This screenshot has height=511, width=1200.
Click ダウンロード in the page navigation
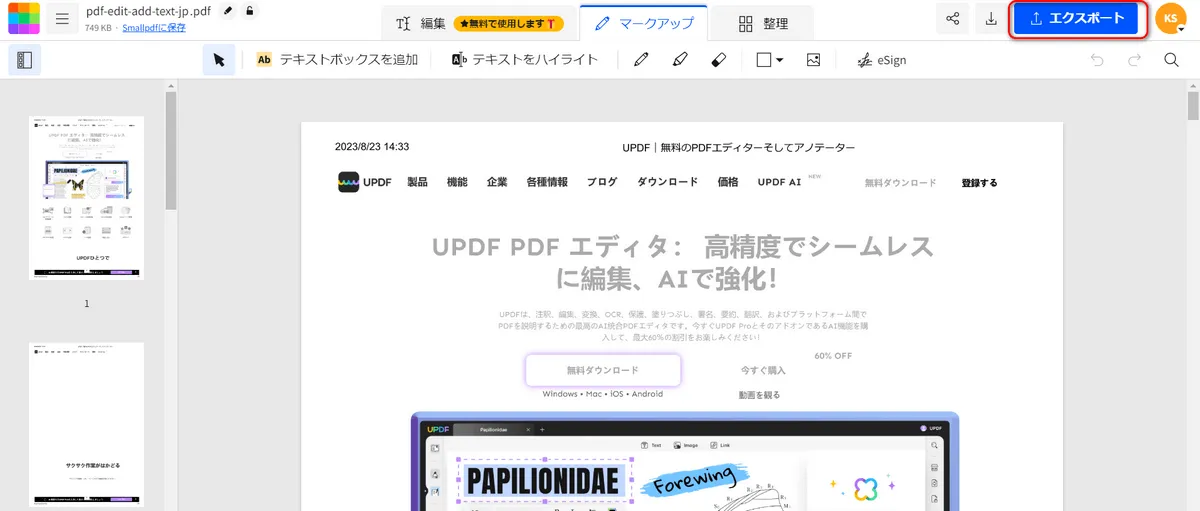click(668, 182)
